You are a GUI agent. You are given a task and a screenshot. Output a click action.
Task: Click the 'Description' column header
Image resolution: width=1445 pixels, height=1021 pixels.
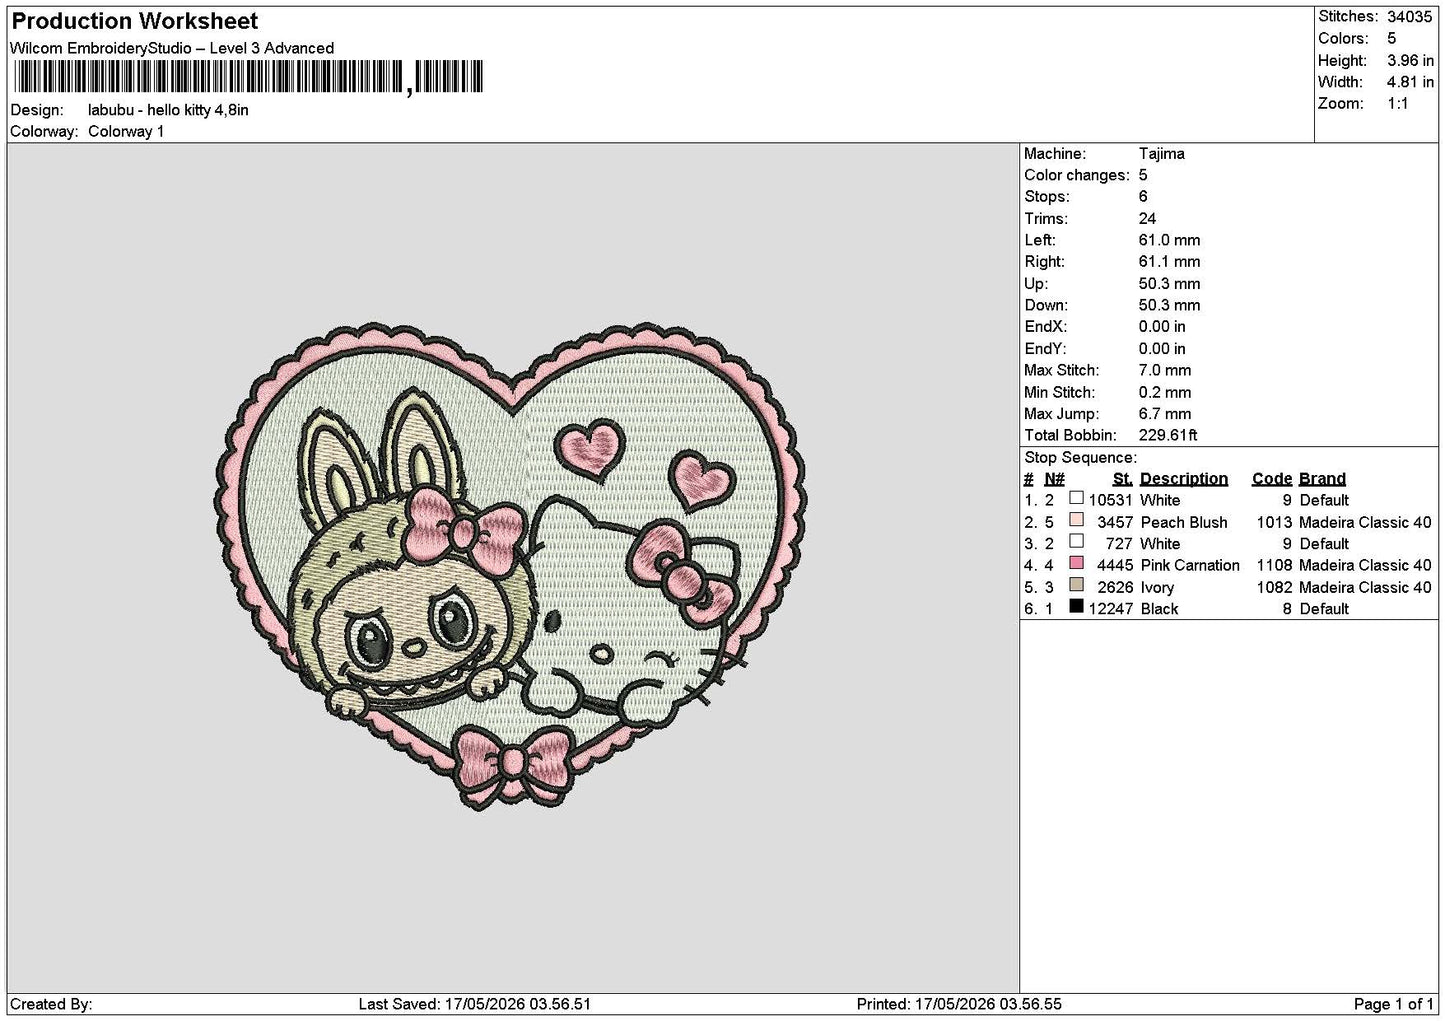coord(1183,479)
